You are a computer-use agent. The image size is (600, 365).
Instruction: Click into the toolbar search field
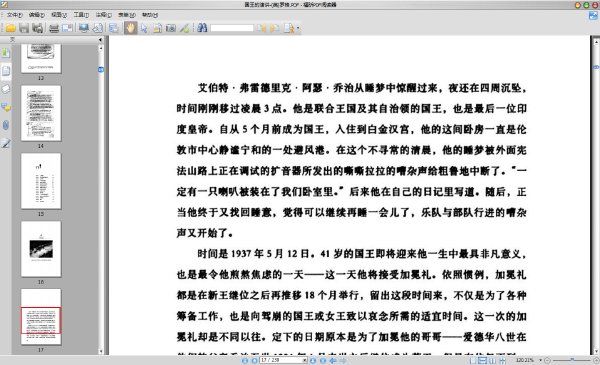(232, 28)
